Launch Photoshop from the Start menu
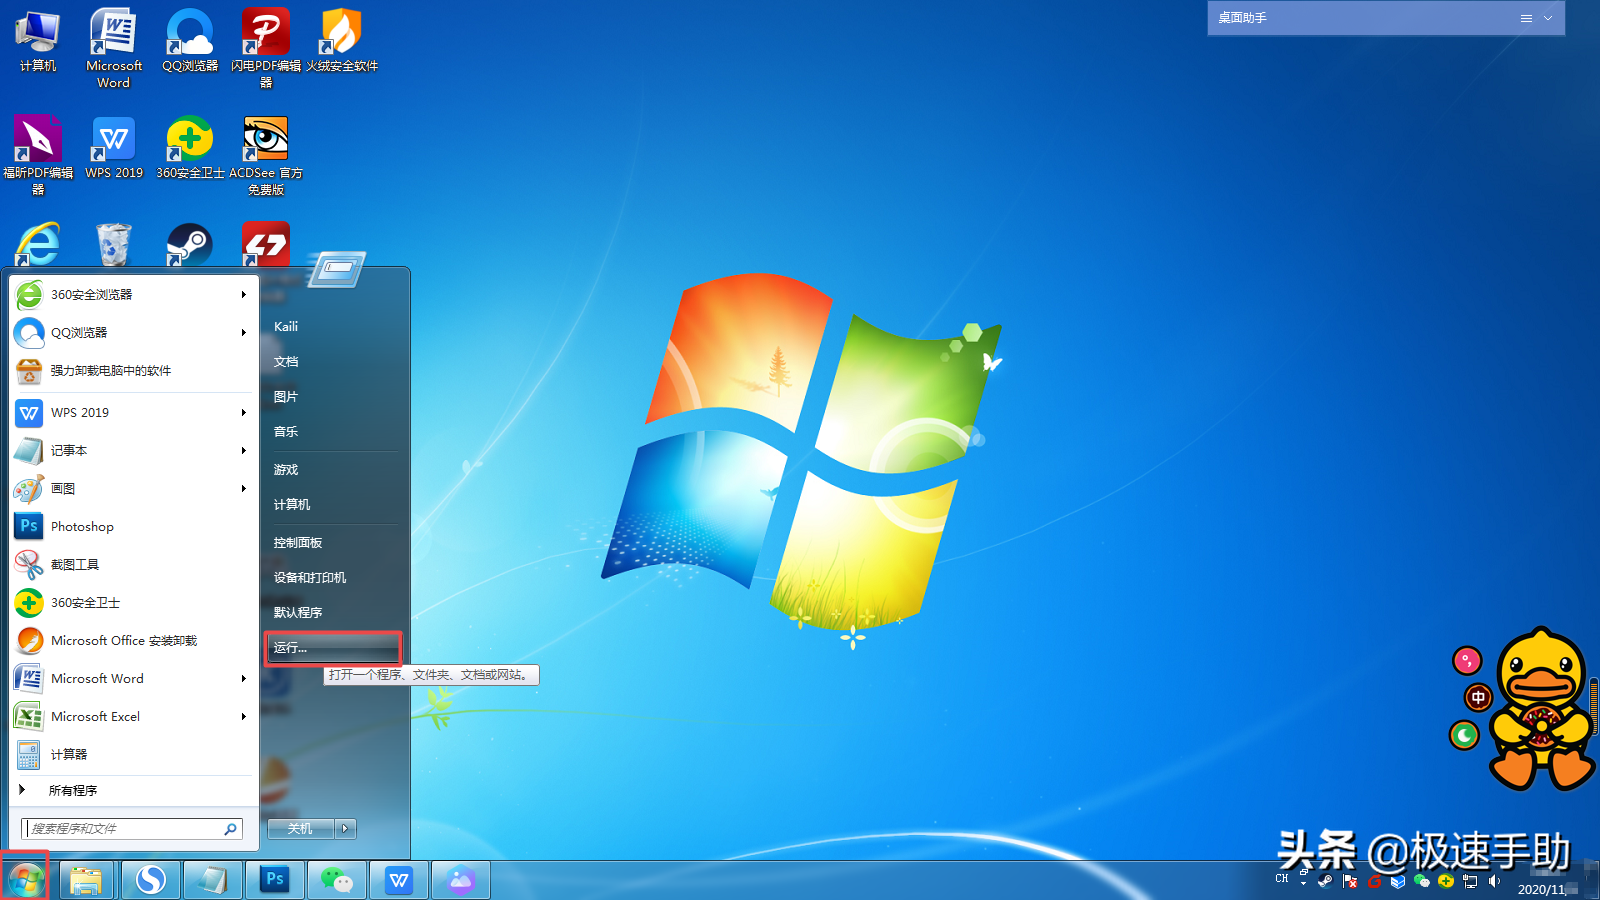The image size is (1600, 900). pyautogui.click(x=133, y=526)
